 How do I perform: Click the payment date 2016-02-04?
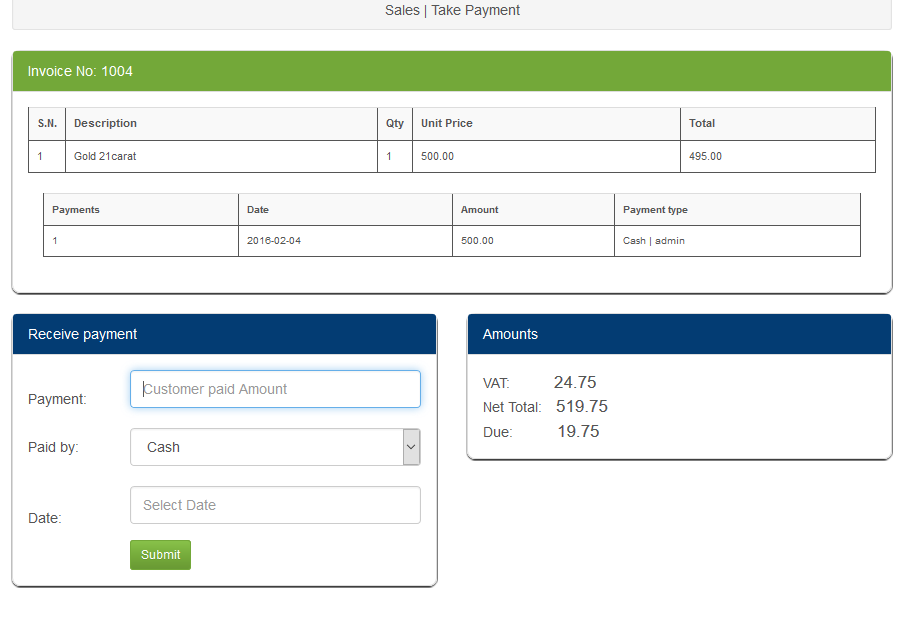tap(274, 241)
